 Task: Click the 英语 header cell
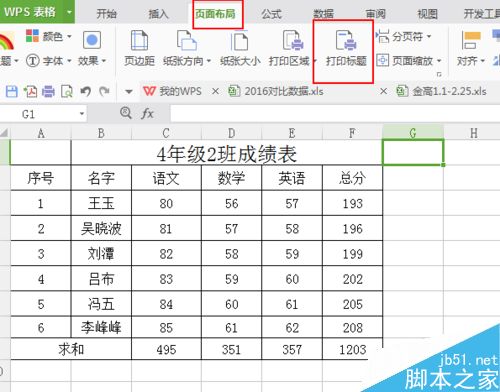pos(292,178)
